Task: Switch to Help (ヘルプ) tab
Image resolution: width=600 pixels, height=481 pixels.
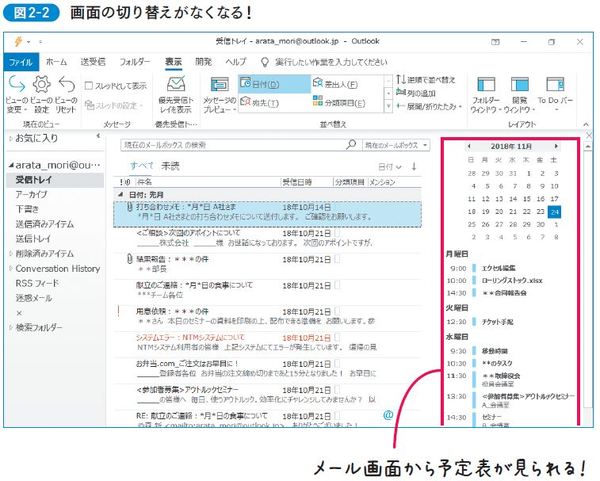Action: (235, 62)
